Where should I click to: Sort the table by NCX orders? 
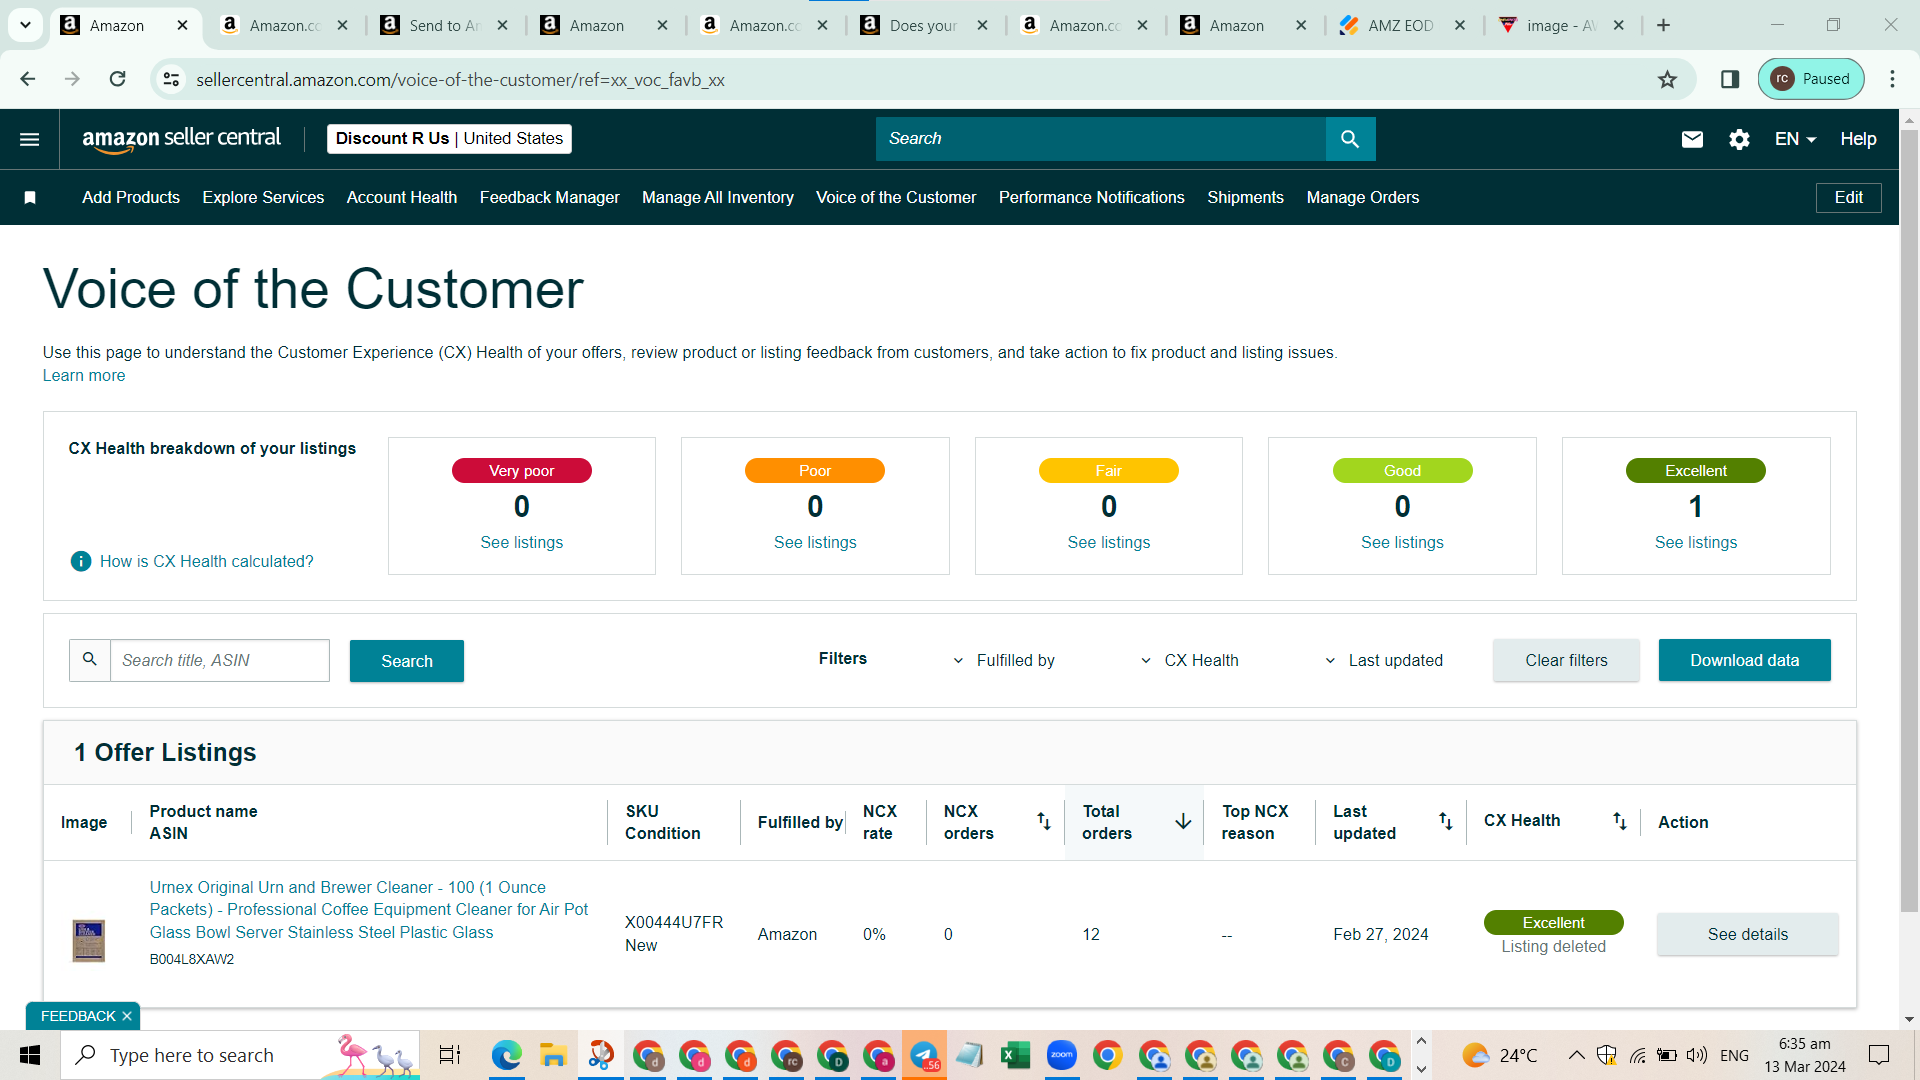pyautogui.click(x=1043, y=821)
